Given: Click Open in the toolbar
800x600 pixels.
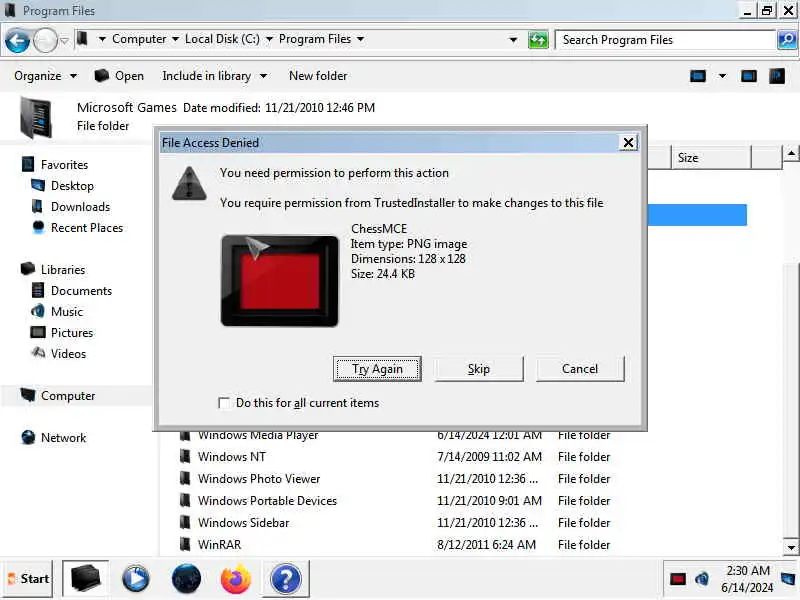Looking at the screenshot, I should point(119,76).
